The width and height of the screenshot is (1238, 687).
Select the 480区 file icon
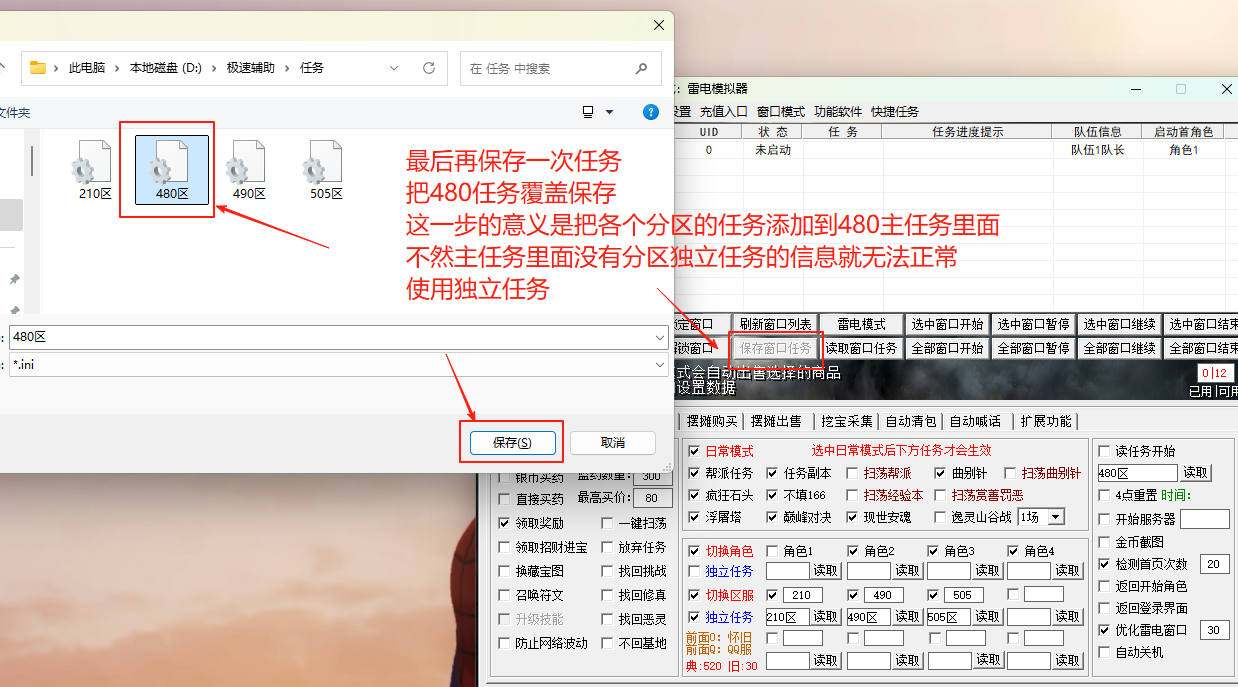pyautogui.click(x=172, y=170)
